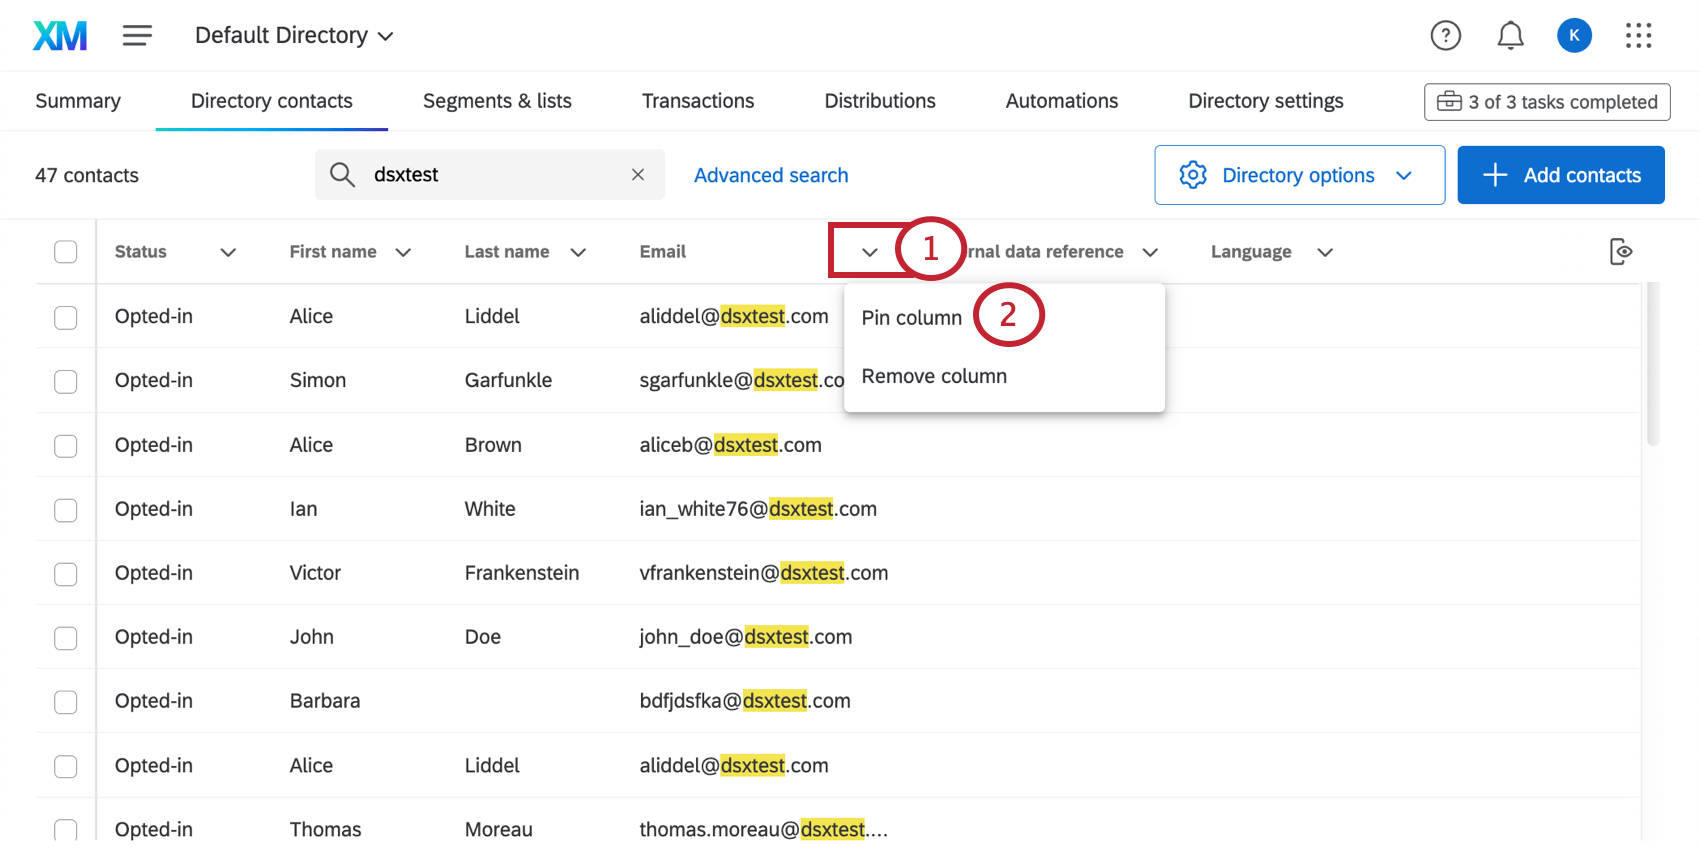This screenshot has width=1700, height=850.
Task: Click the XM logo icon
Action: click(x=60, y=36)
